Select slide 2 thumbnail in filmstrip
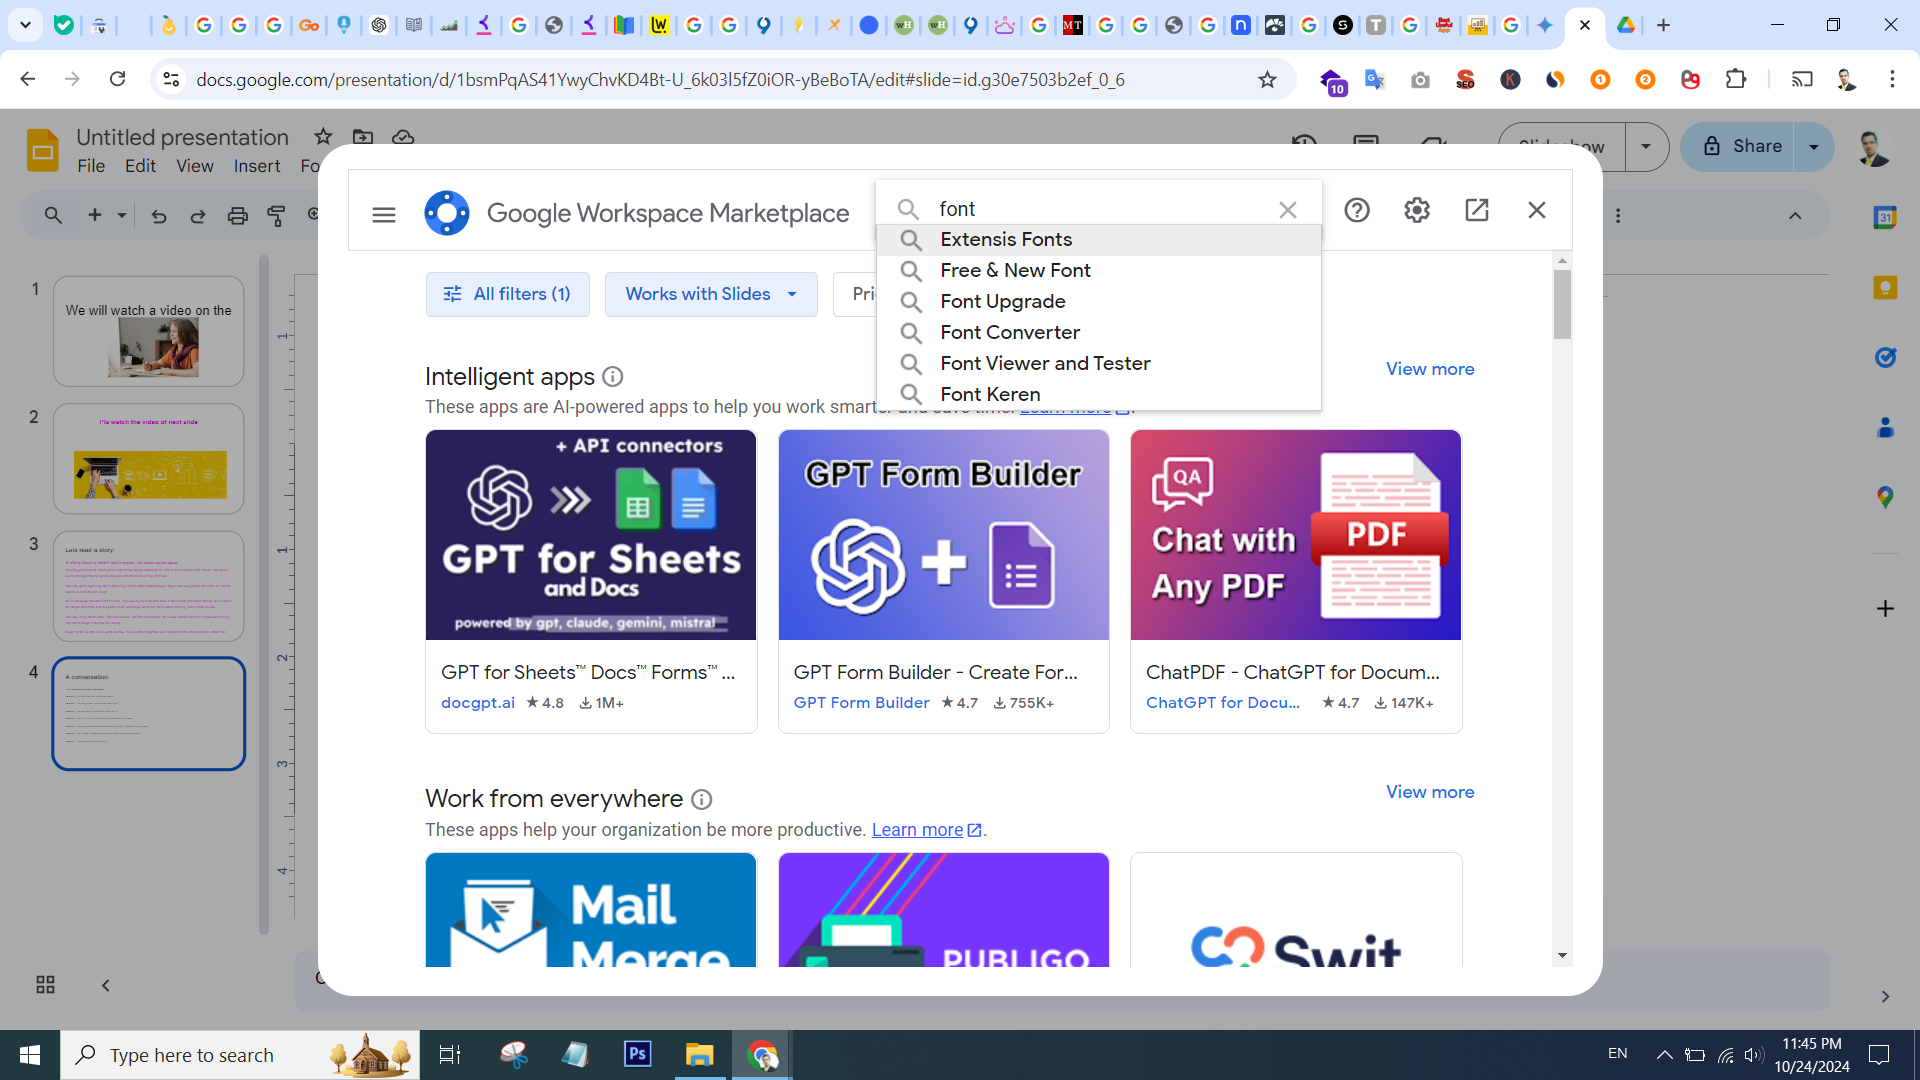This screenshot has height=1080, width=1920. tap(149, 459)
